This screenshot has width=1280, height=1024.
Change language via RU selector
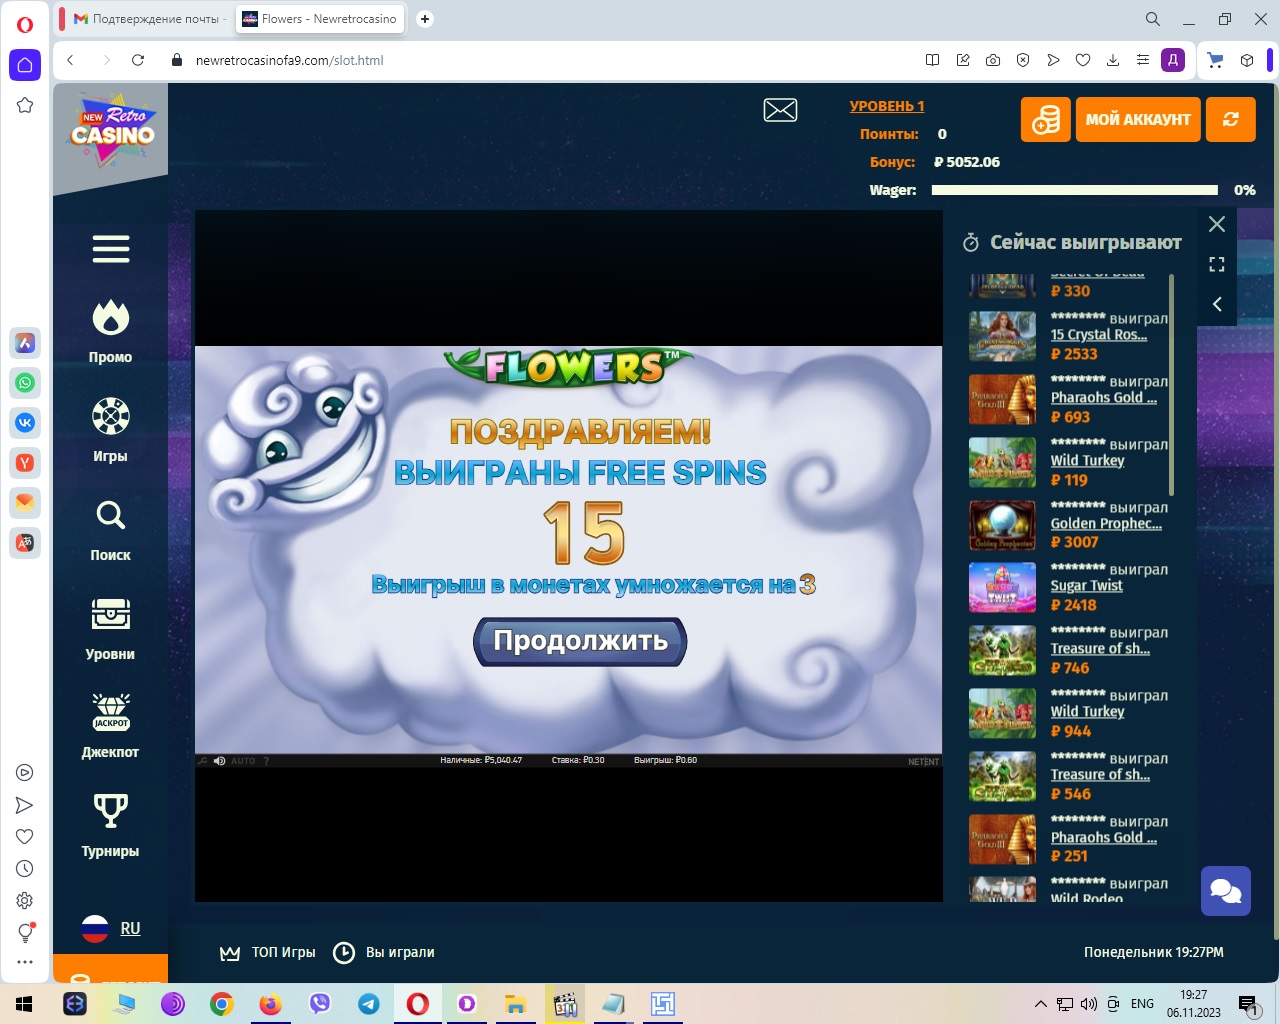pos(111,929)
